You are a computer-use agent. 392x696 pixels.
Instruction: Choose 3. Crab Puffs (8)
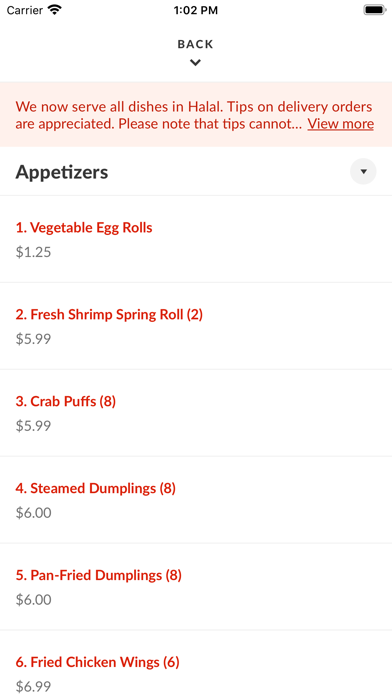click(x=196, y=413)
